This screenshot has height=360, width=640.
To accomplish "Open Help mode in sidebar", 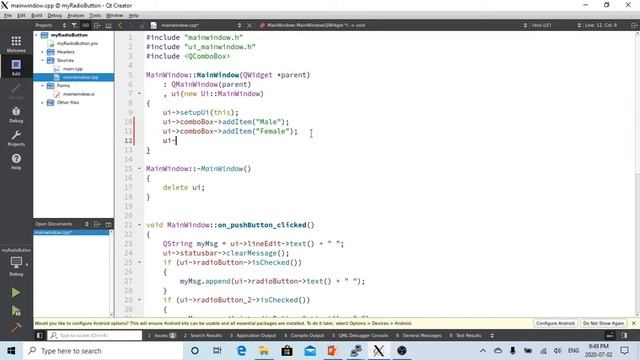I will pyautogui.click(x=16, y=161).
